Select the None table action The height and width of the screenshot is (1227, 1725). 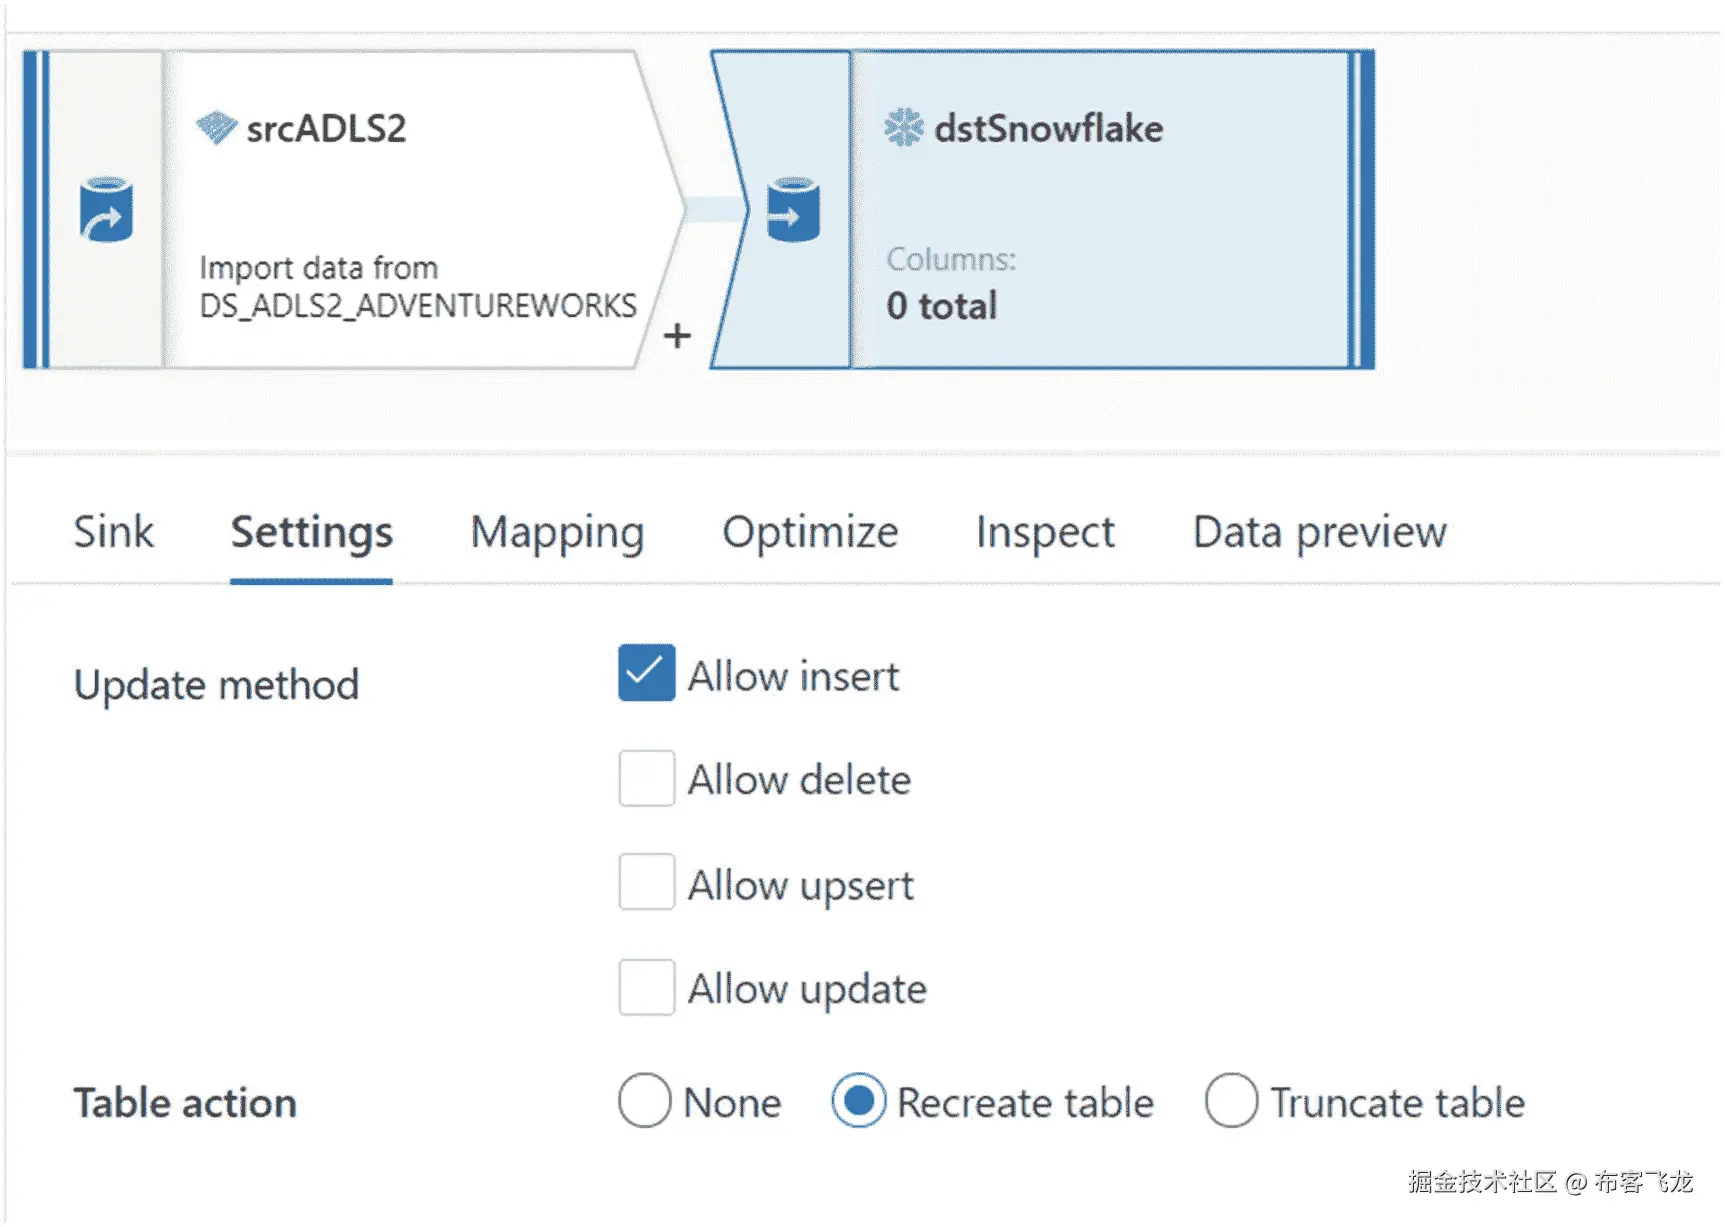[645, 1101]
